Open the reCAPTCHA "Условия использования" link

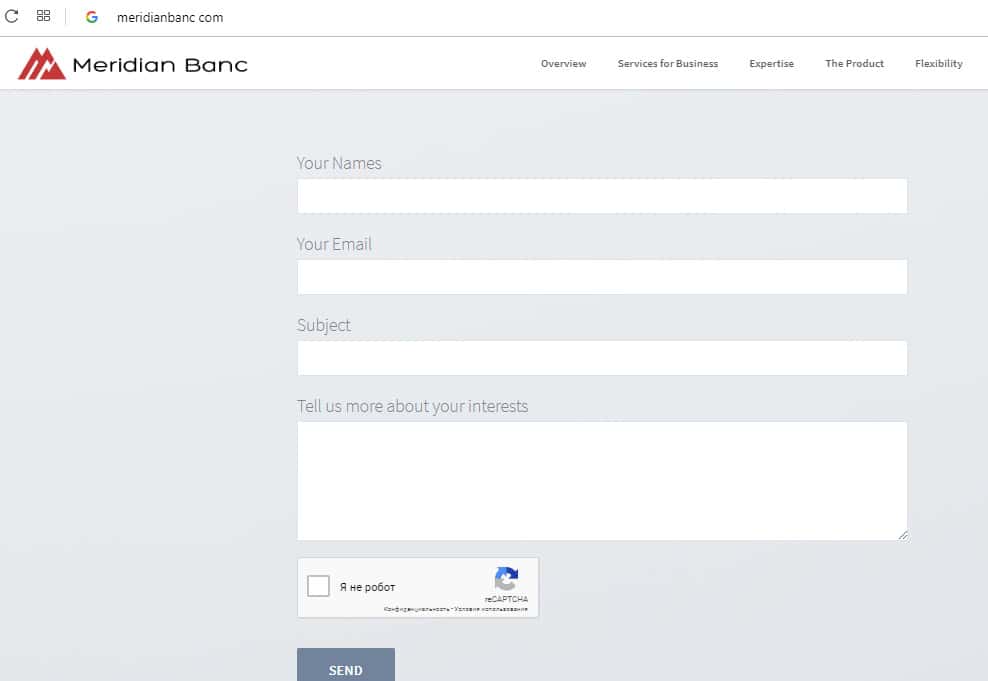coord(492,609)
